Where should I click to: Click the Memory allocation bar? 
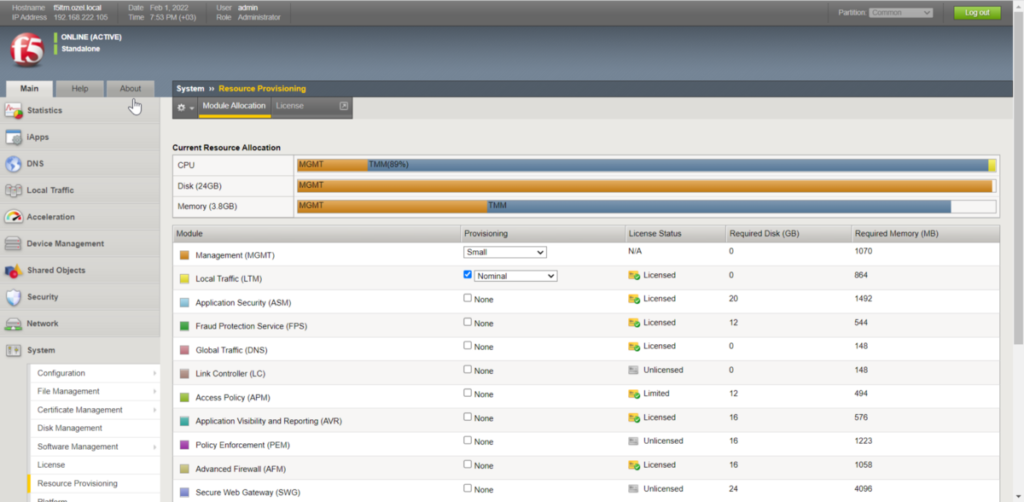pyautogui.click(x=647, y=207)
